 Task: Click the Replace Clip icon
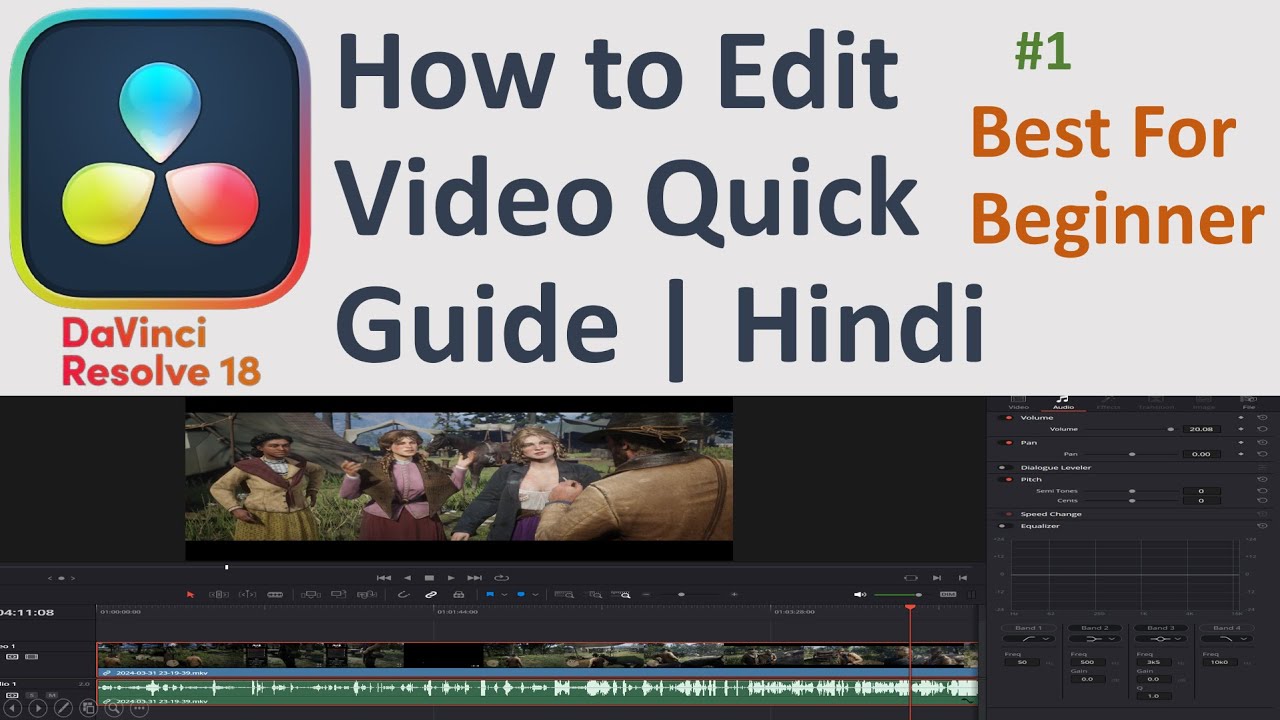tap(367, 594)
